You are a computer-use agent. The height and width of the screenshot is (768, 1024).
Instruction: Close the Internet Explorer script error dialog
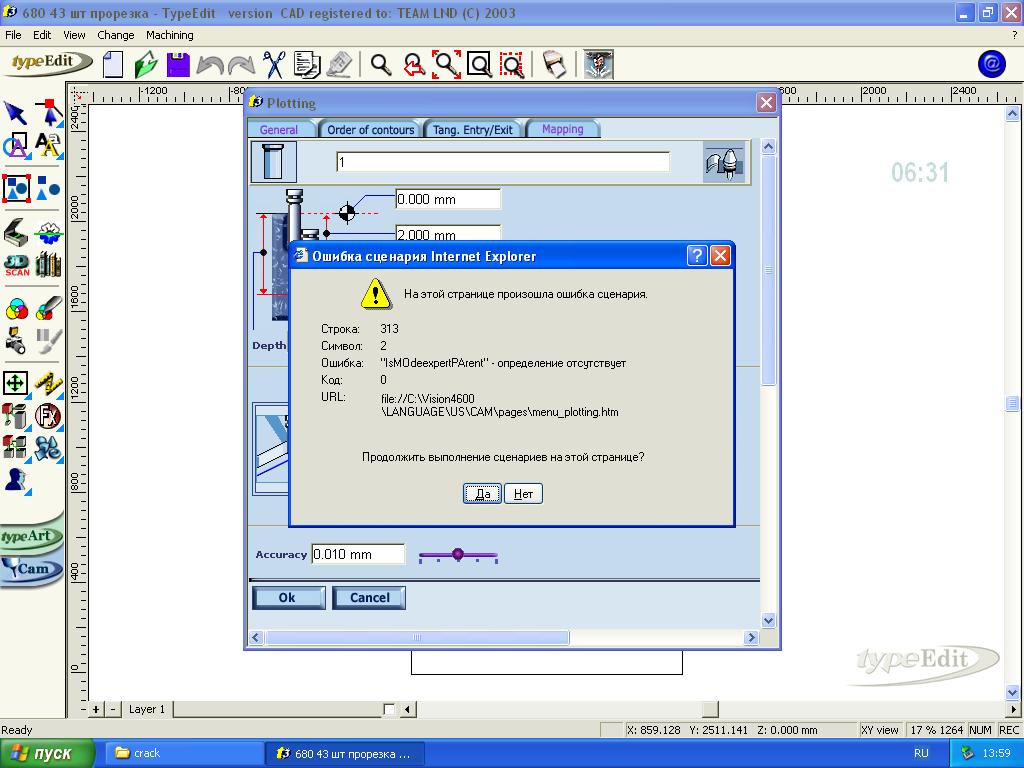(720, 255)
